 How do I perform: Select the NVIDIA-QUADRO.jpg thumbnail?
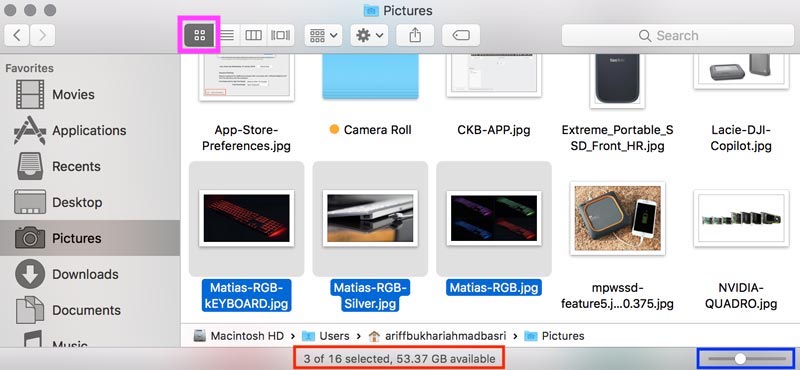pyautogui.click(x=741, y=218)
